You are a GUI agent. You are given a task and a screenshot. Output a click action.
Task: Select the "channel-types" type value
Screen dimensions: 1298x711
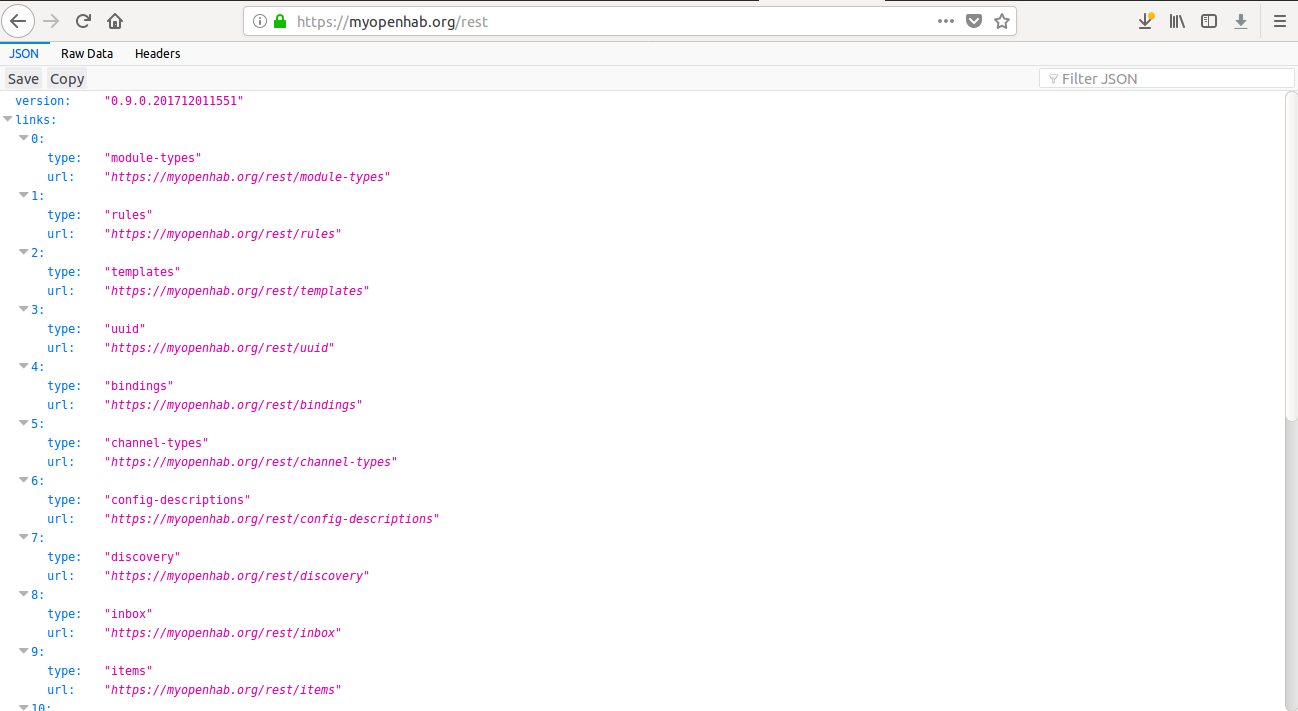pyautogui.click(x=157, y=443)
